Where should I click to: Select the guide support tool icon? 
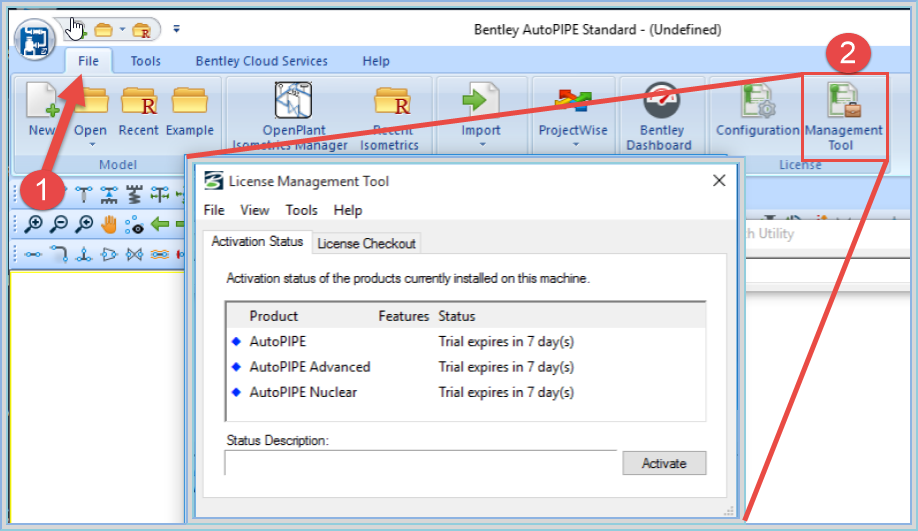[109, 194]
